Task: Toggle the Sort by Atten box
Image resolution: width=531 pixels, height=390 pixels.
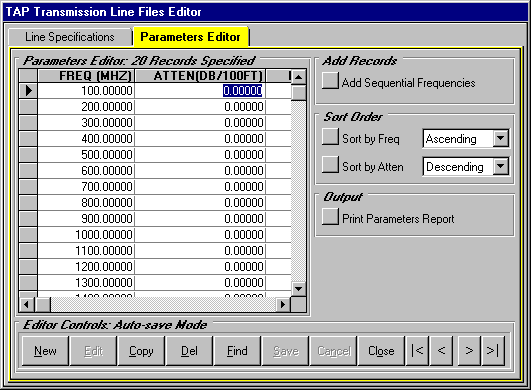Action: (x=330, y=165)
